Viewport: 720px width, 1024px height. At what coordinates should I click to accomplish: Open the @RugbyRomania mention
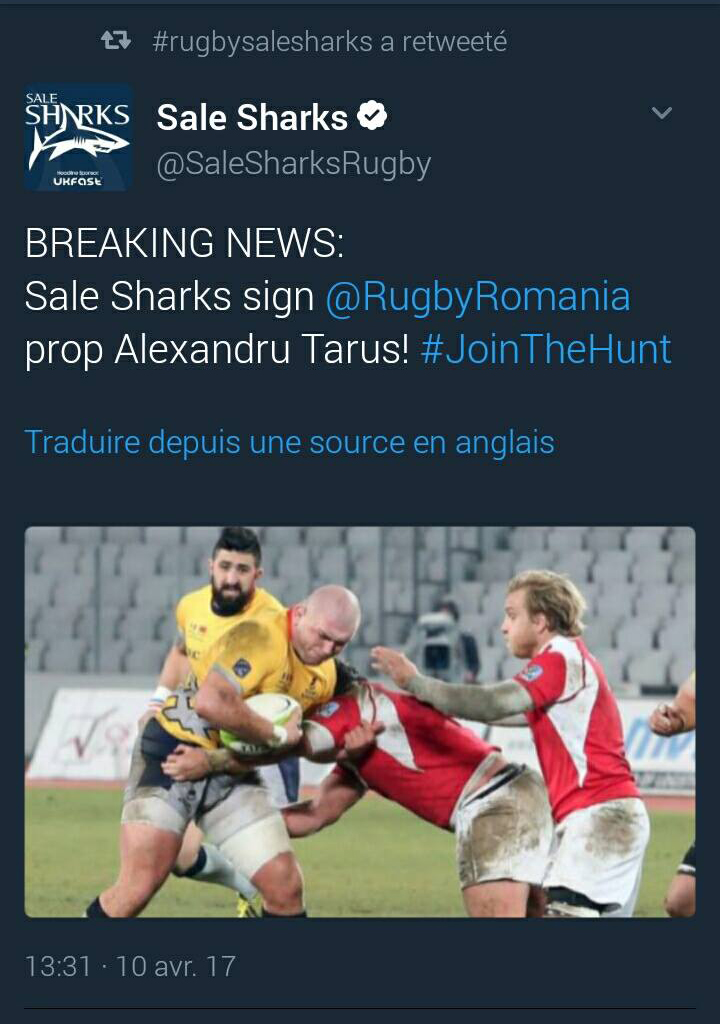point(478,296)
